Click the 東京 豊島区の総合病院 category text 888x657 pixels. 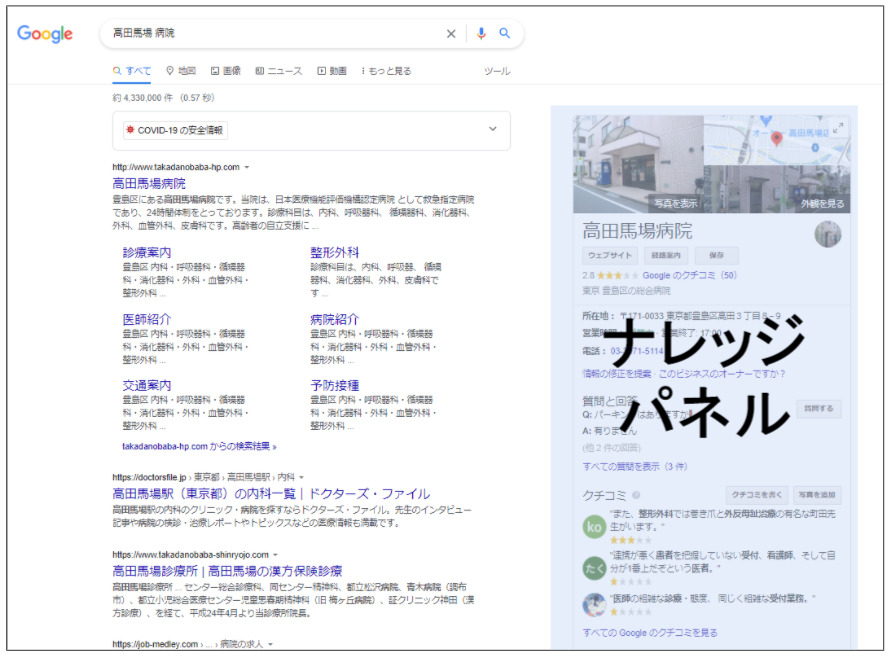click(x=626, y=291)
